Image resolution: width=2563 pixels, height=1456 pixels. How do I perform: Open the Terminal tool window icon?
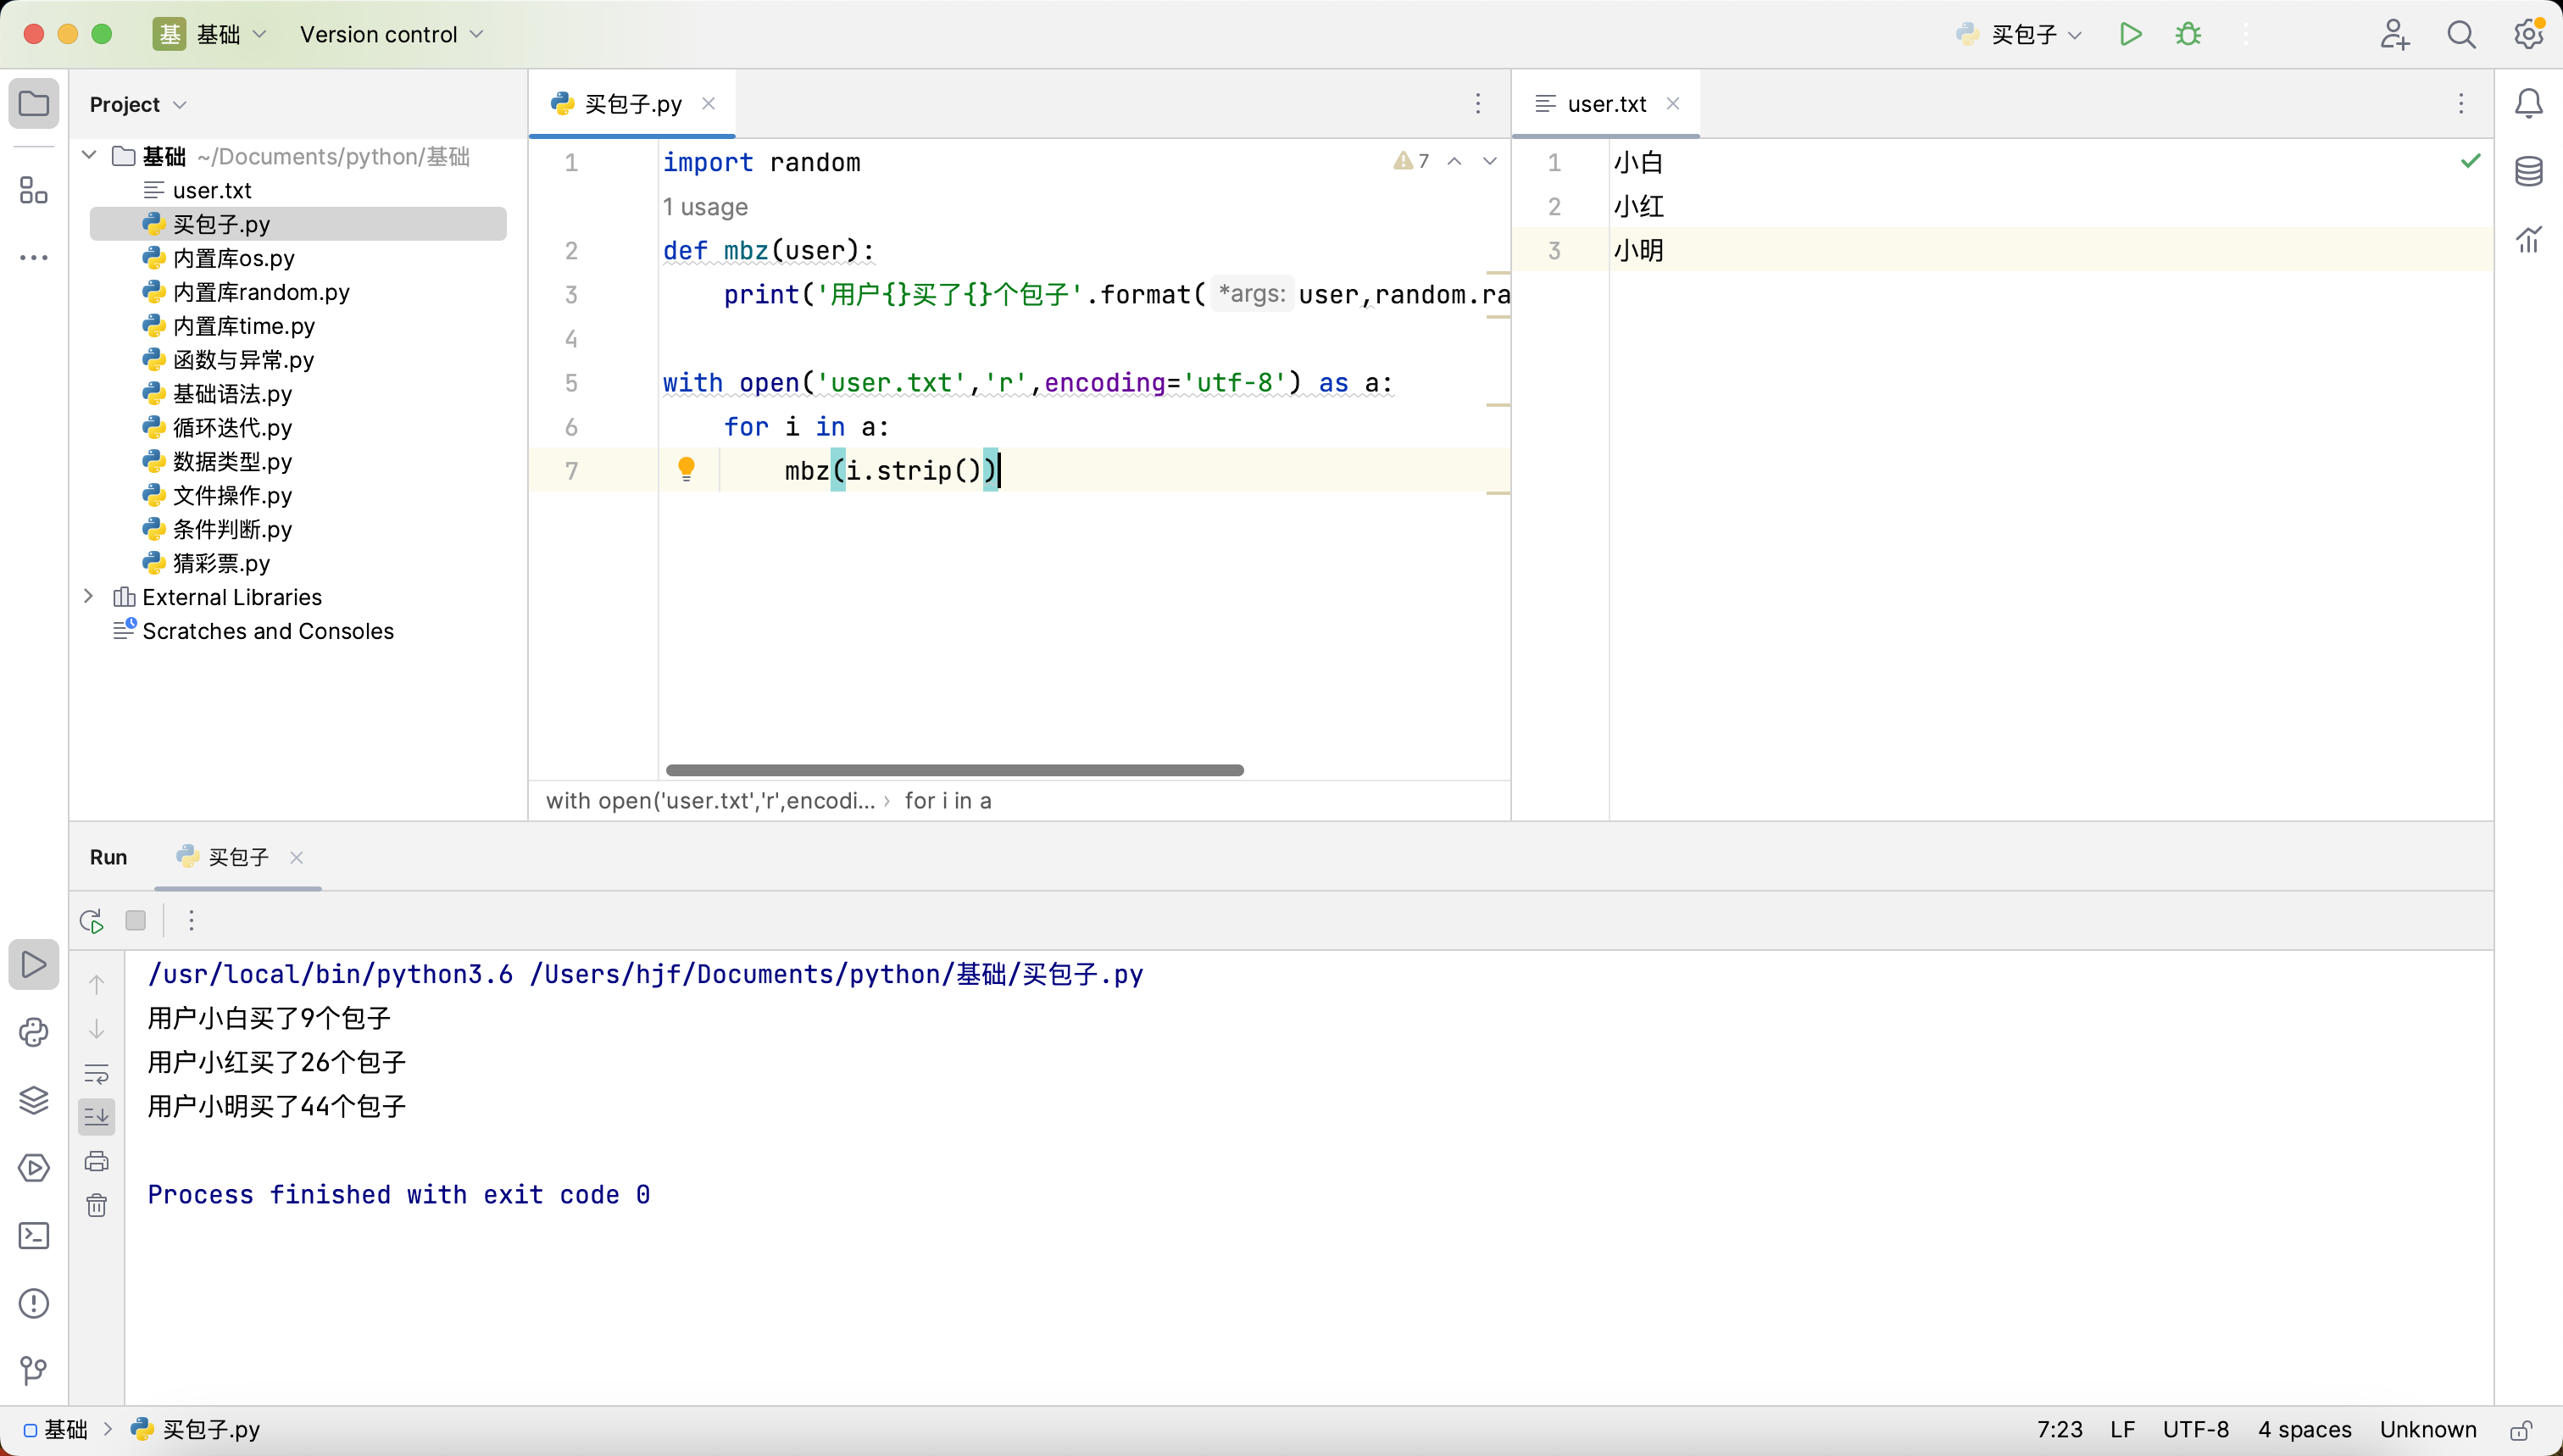point(34,1236)
